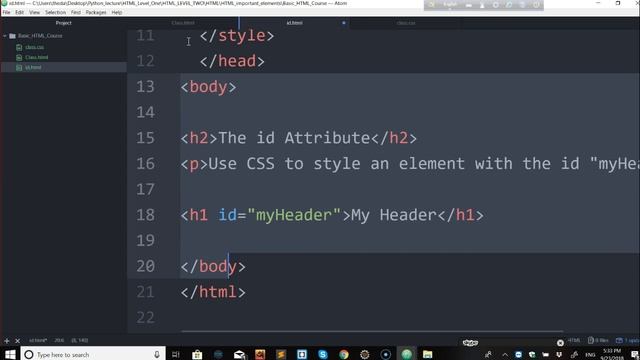Click the Class.html file icon in tree
This screenshot has height=360, width=640.
pos(19,58)
